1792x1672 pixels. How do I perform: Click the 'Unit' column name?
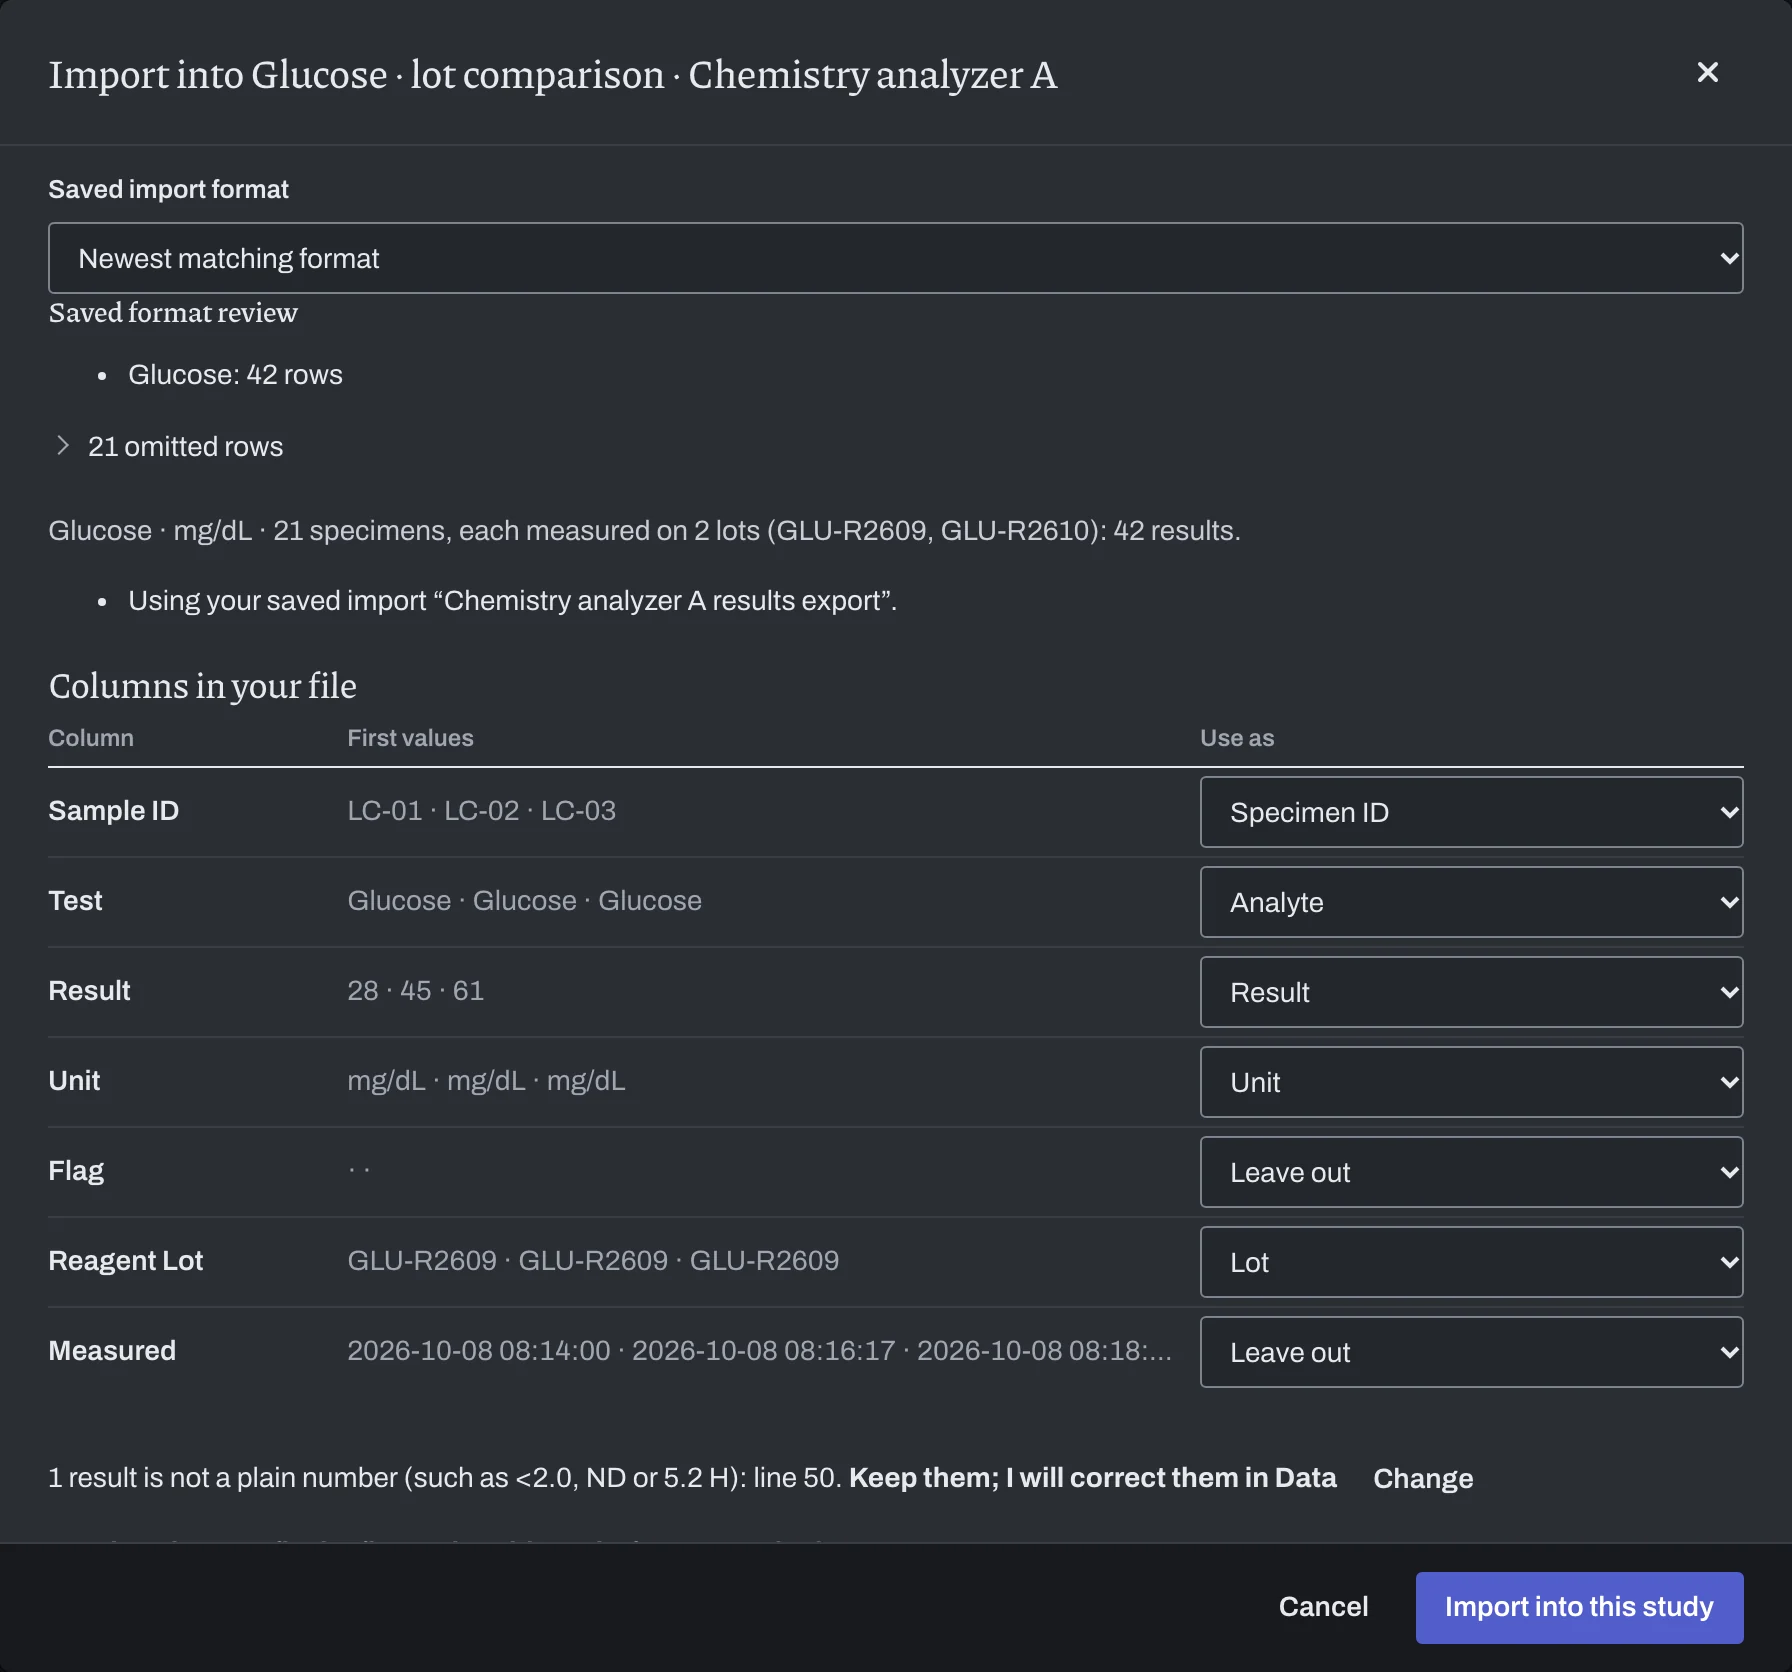pos(74,1081)
